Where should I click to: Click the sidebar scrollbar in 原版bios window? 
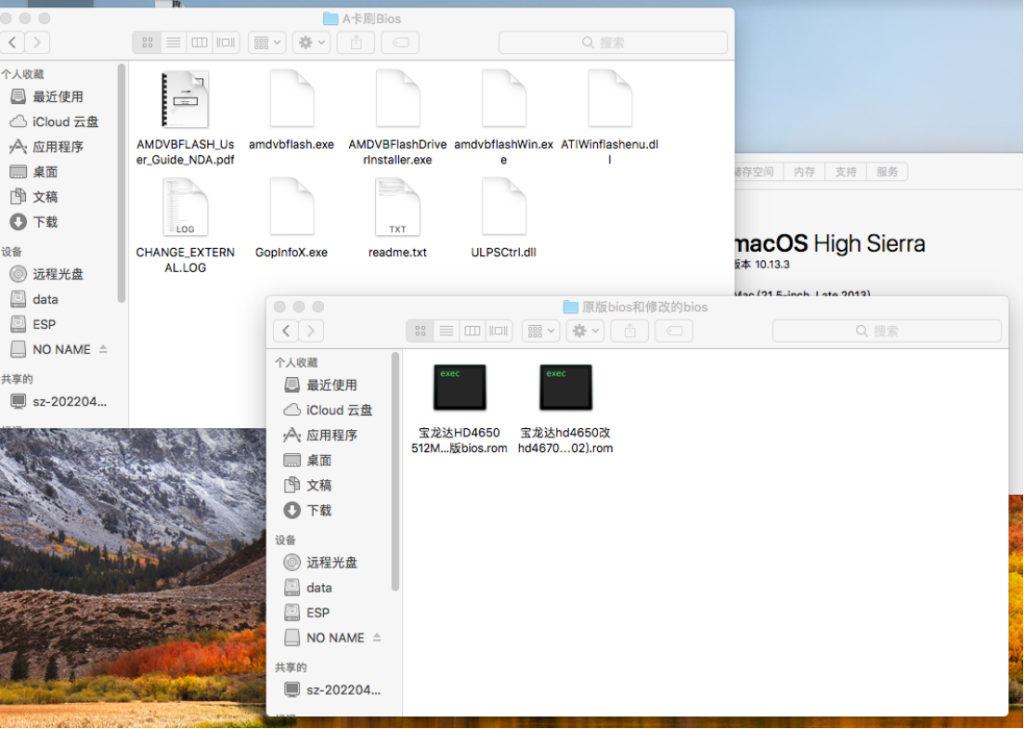396,470
